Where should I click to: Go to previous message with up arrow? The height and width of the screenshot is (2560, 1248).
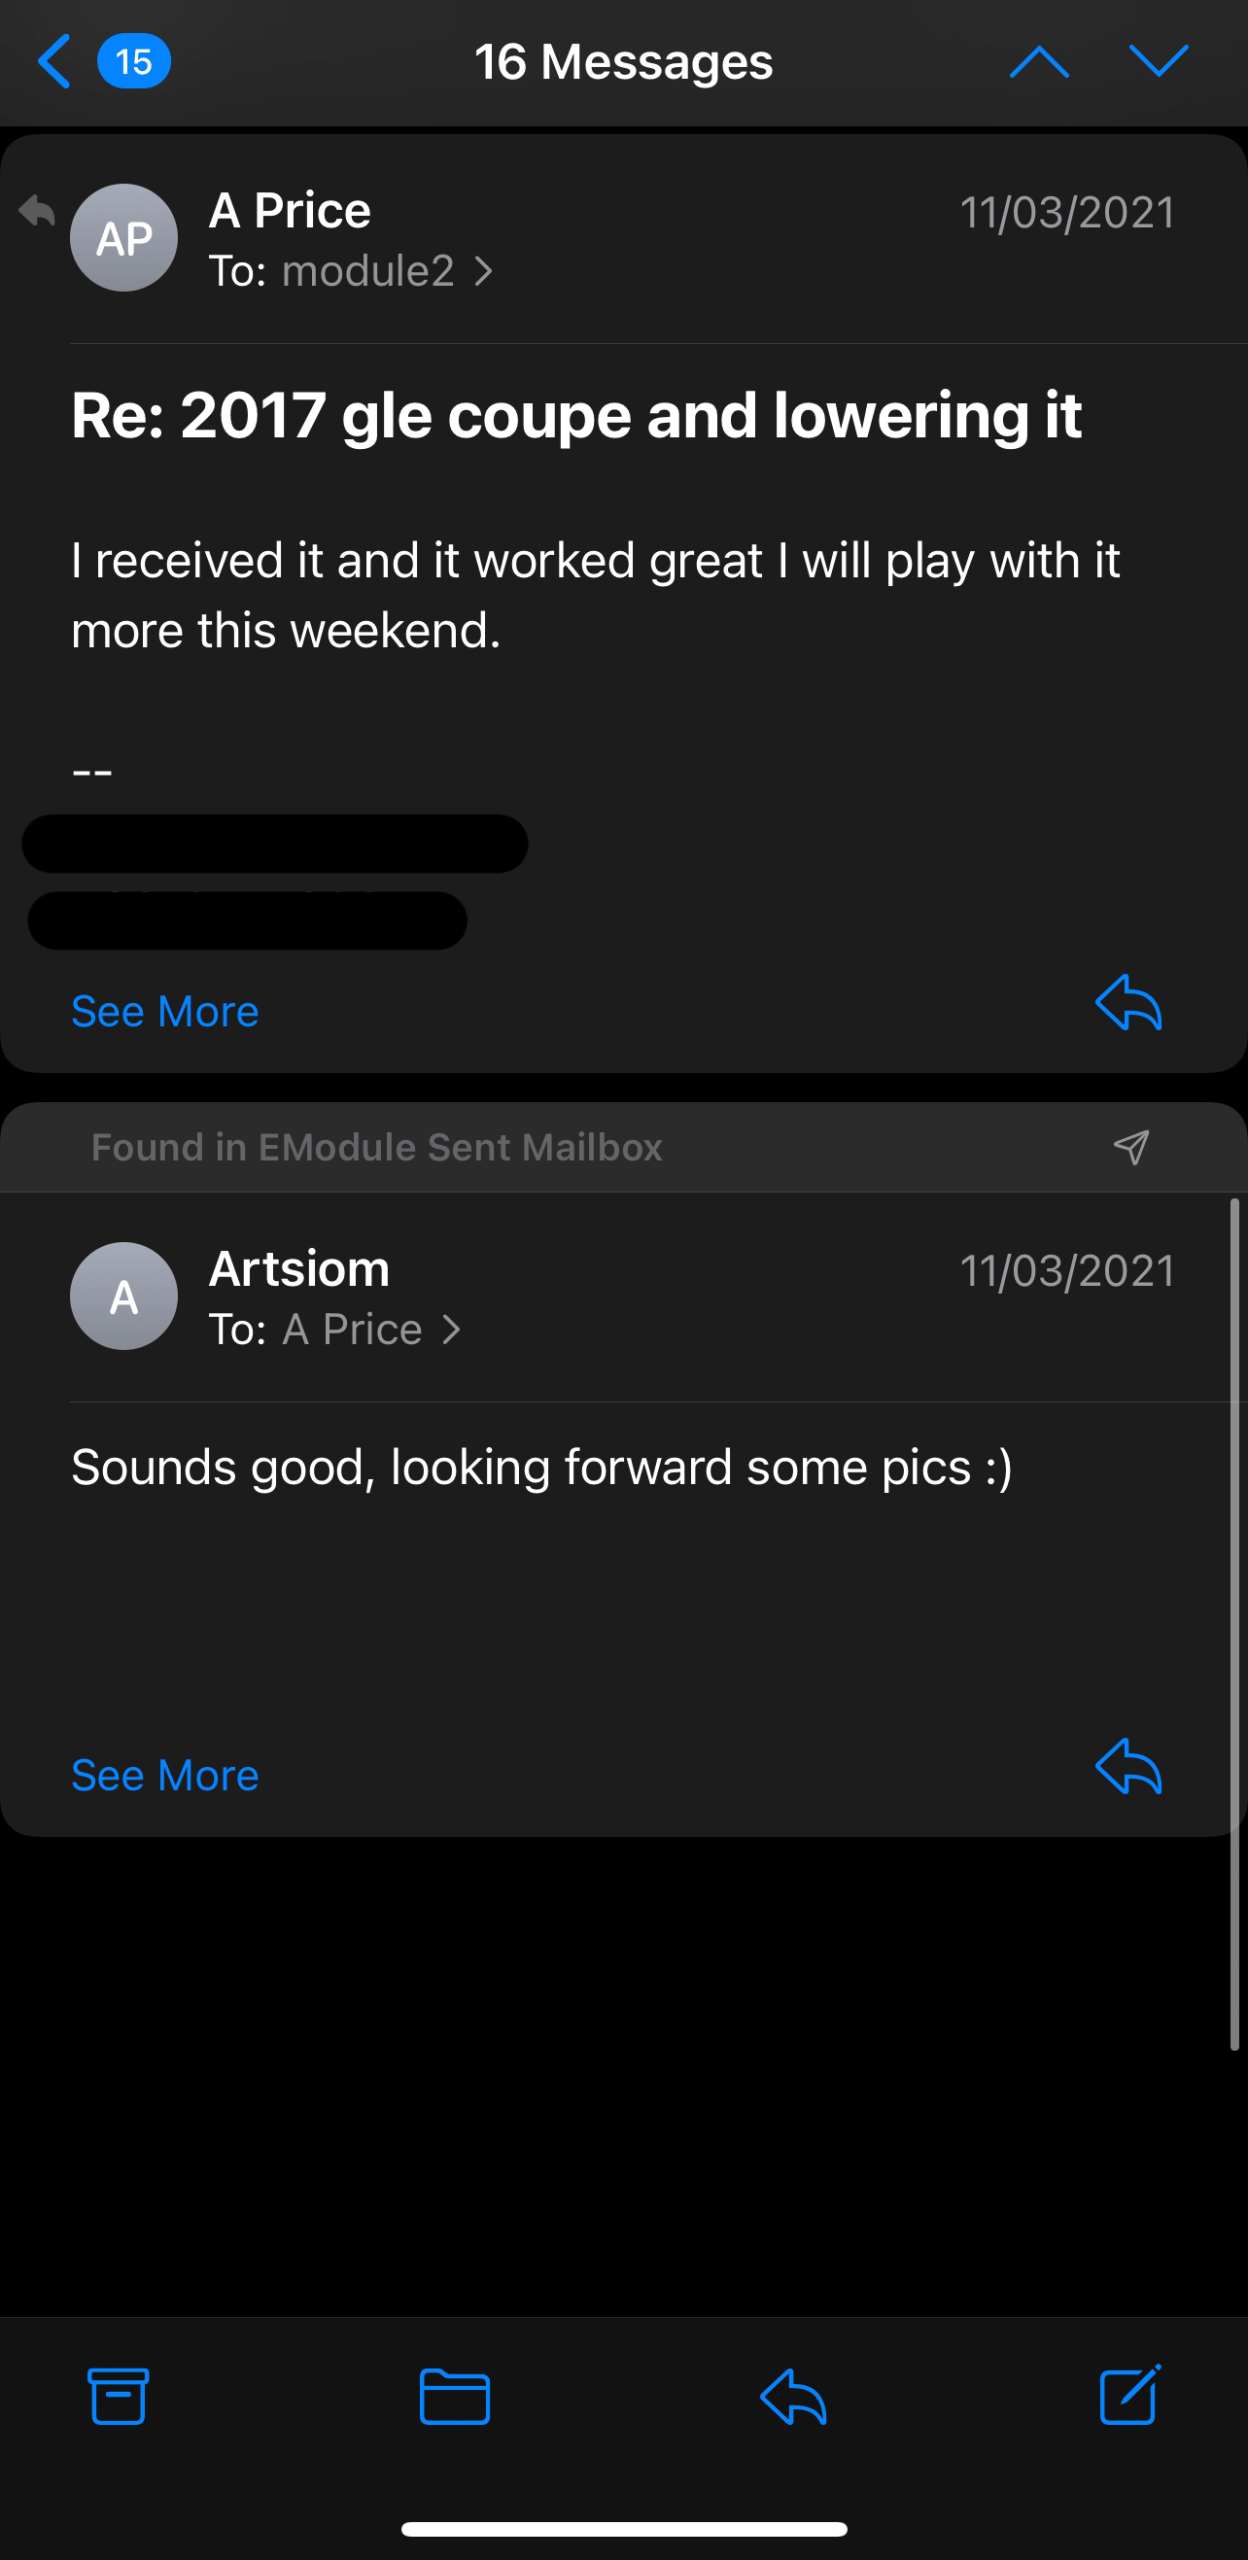click(1039, 62)
